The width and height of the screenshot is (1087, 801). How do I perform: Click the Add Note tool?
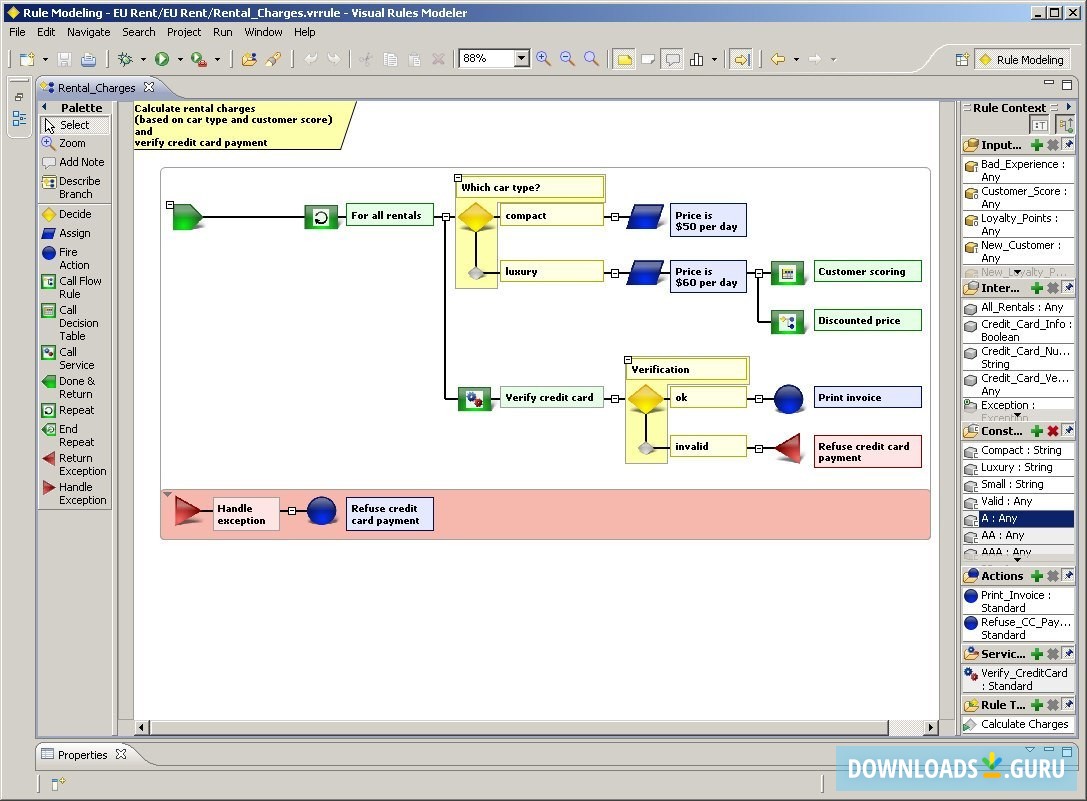74,161
